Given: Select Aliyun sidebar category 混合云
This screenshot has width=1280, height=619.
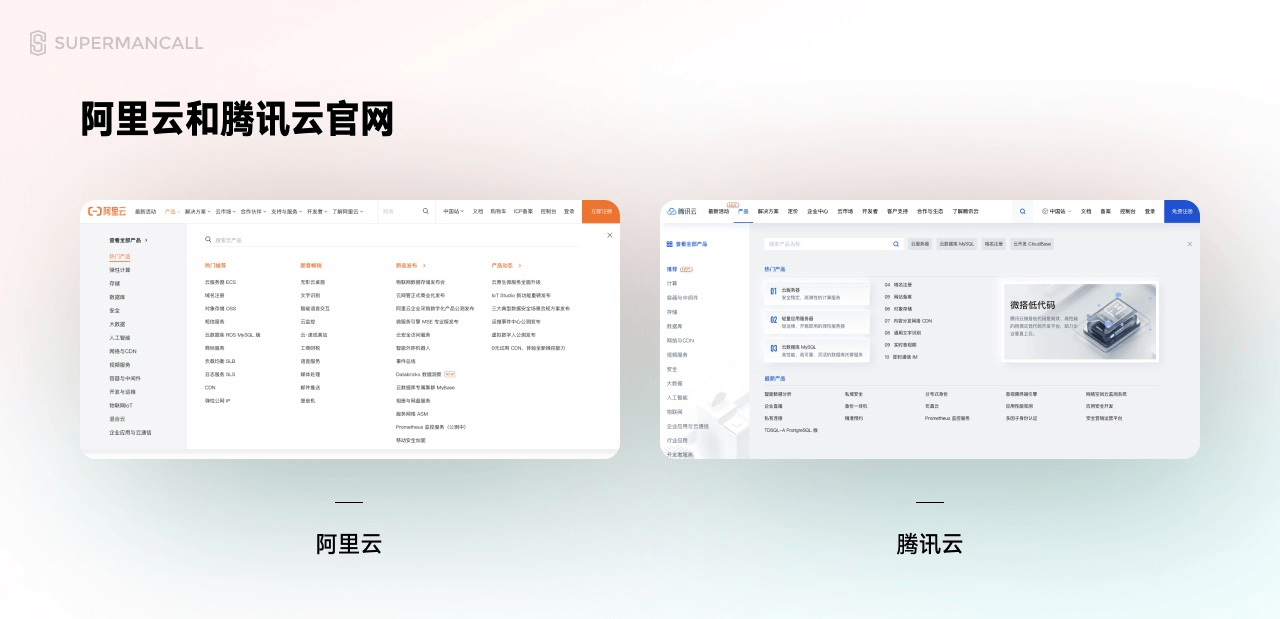Looking at the screenshot, I should pyautogui.click(x=117, y=419).
